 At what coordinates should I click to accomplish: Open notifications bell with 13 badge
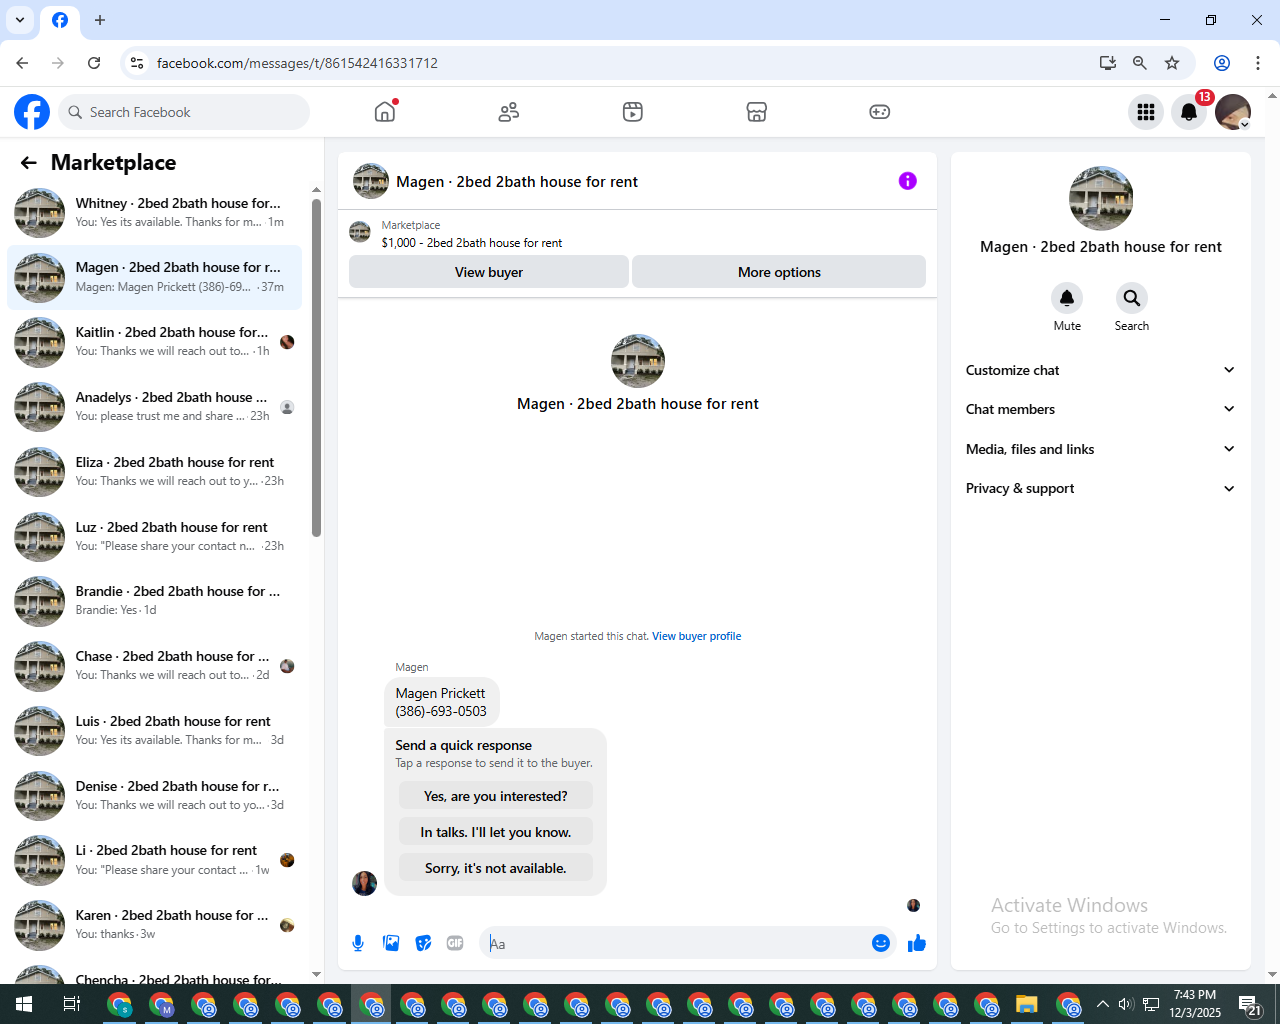[1189, 112]
